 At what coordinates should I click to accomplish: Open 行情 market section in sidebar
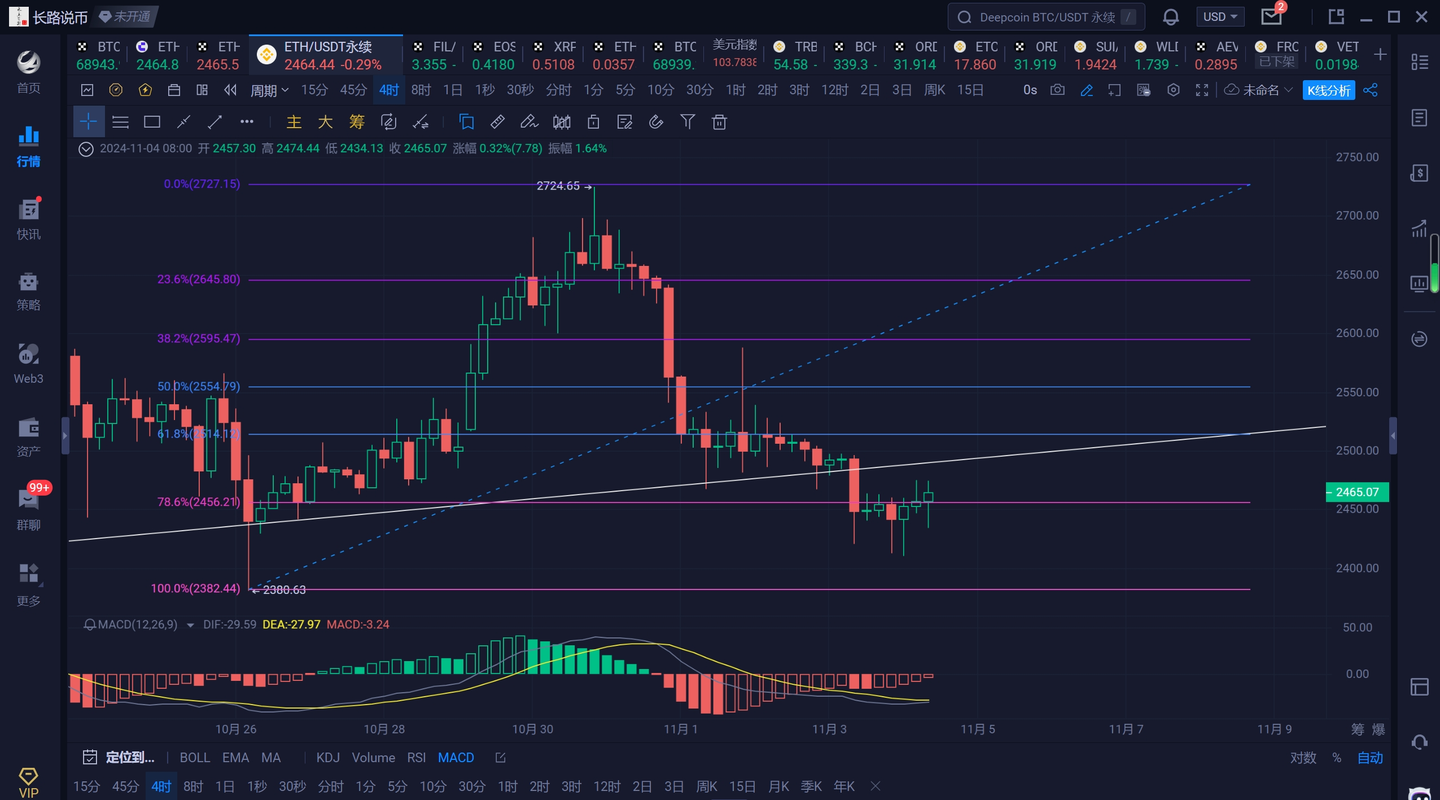click(x=28, y=146)
